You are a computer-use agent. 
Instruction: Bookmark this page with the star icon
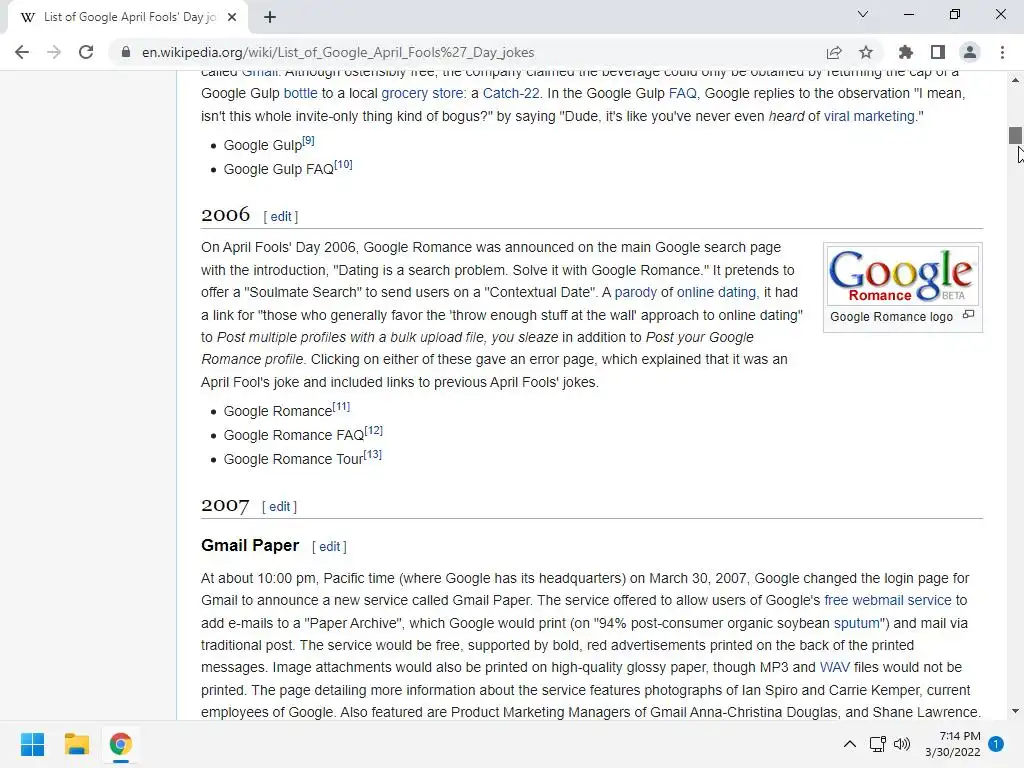(866, 52)
